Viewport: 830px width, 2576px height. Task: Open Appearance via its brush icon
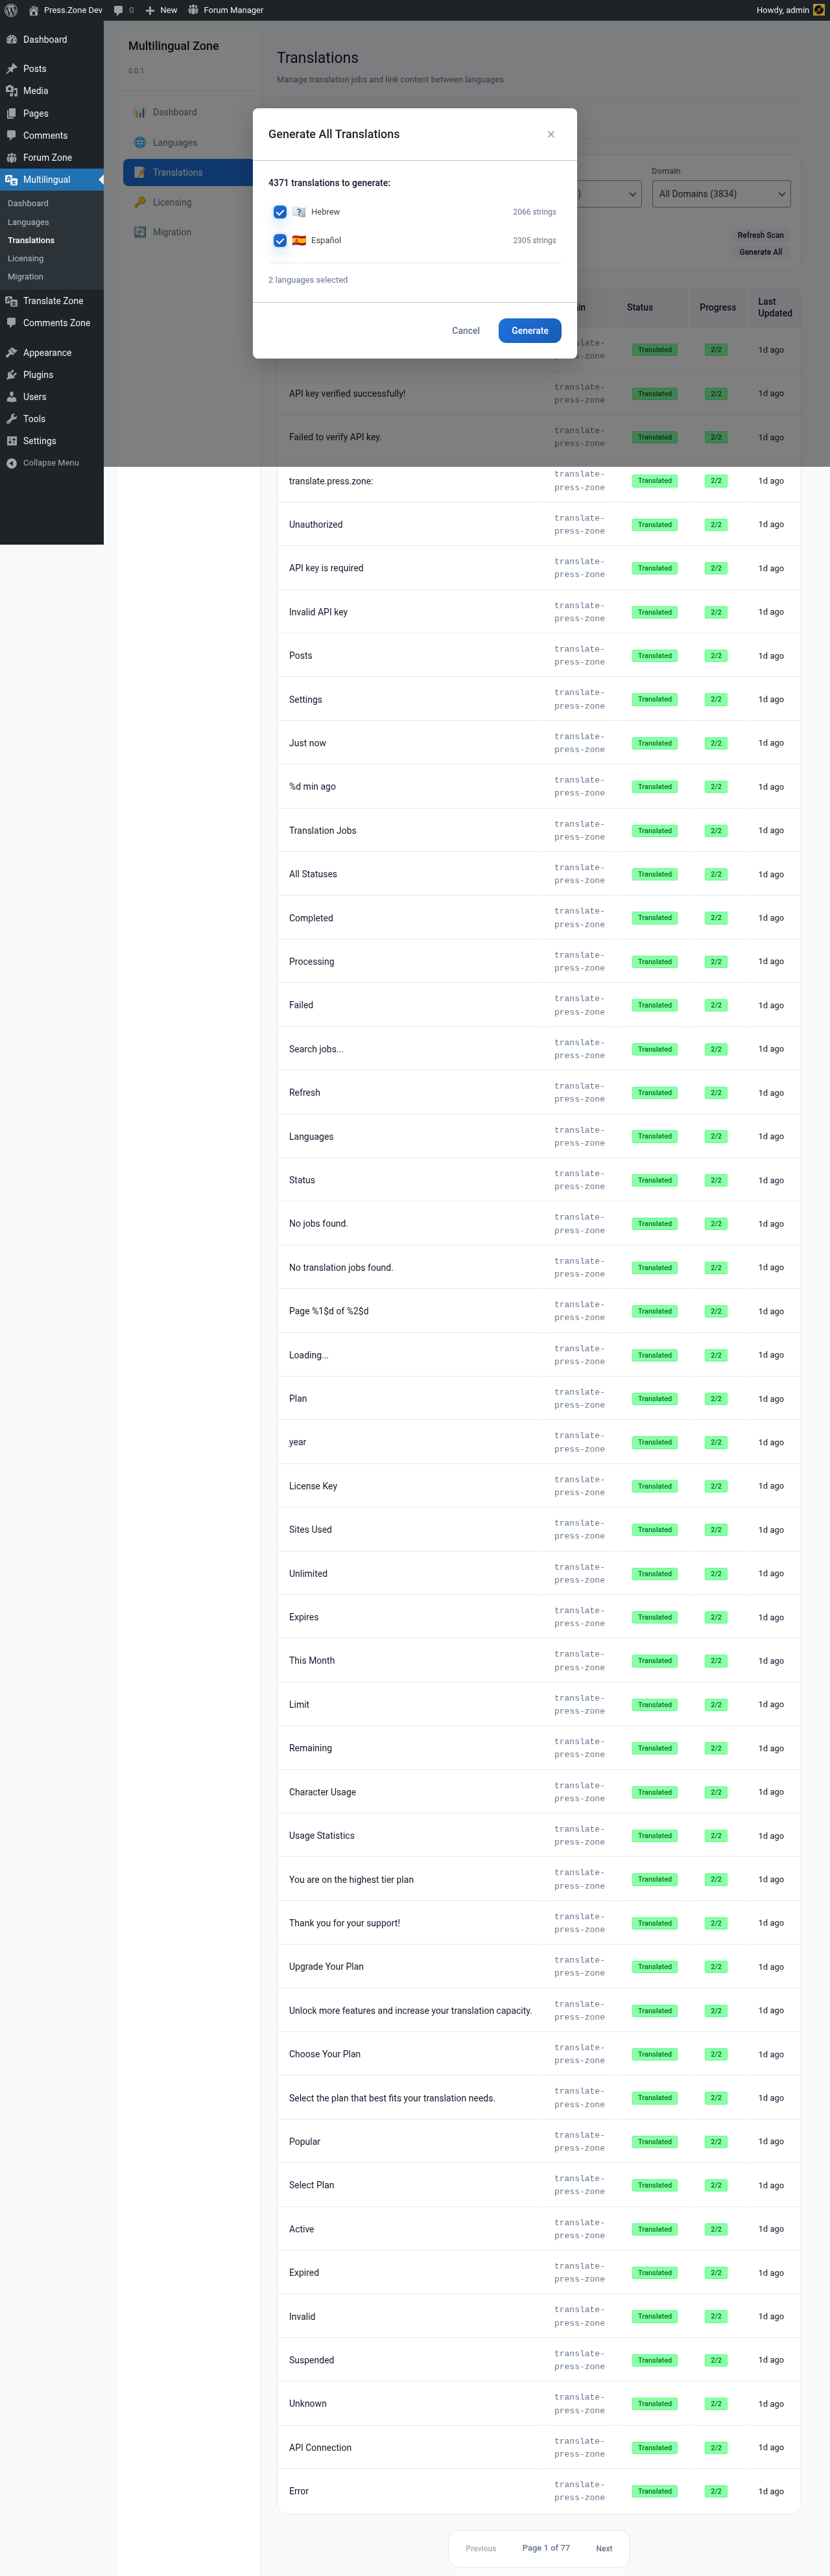pyautogui.click(x=11, y=353)
